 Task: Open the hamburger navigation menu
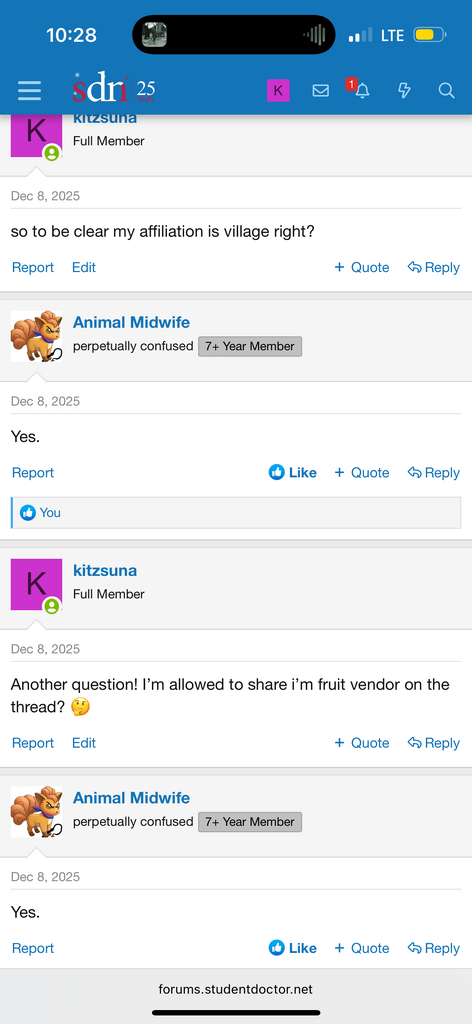[x=29, y=90]
